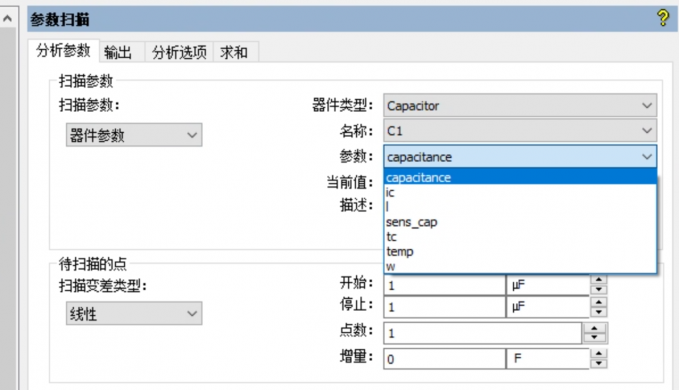Click the 增量 increment value field
Screen dimensions: 679x390
tap(444, 359)
